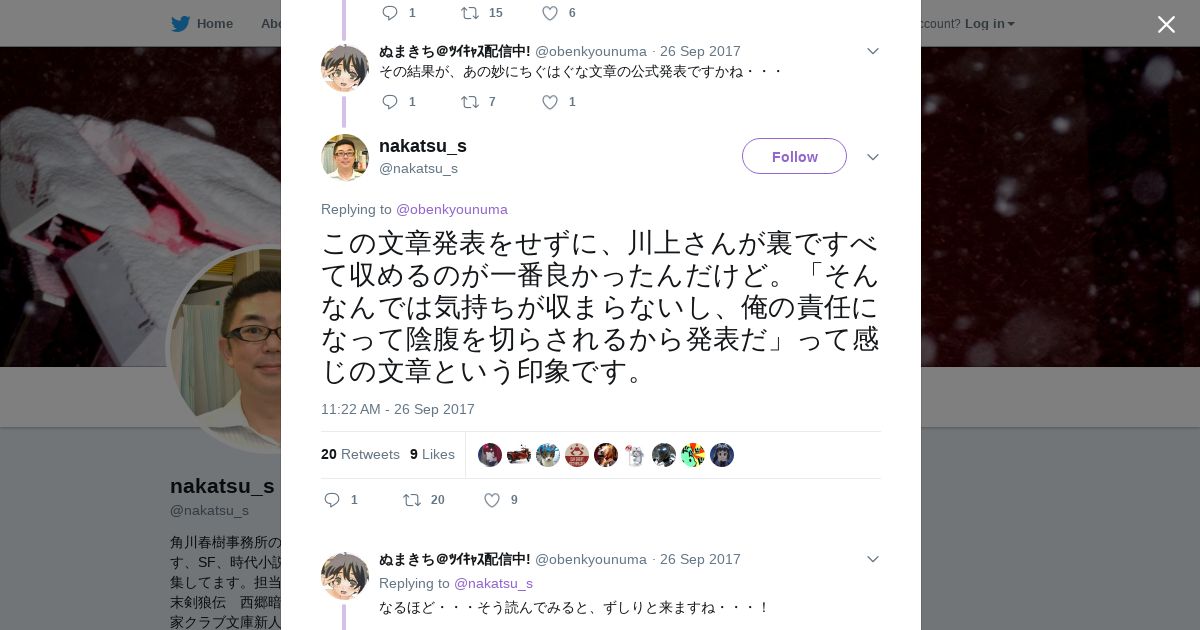This screenshot has width=1200, height=630.
Task: Retweet the top tweet showing 15 retweets
Action: tap(470, 13)
